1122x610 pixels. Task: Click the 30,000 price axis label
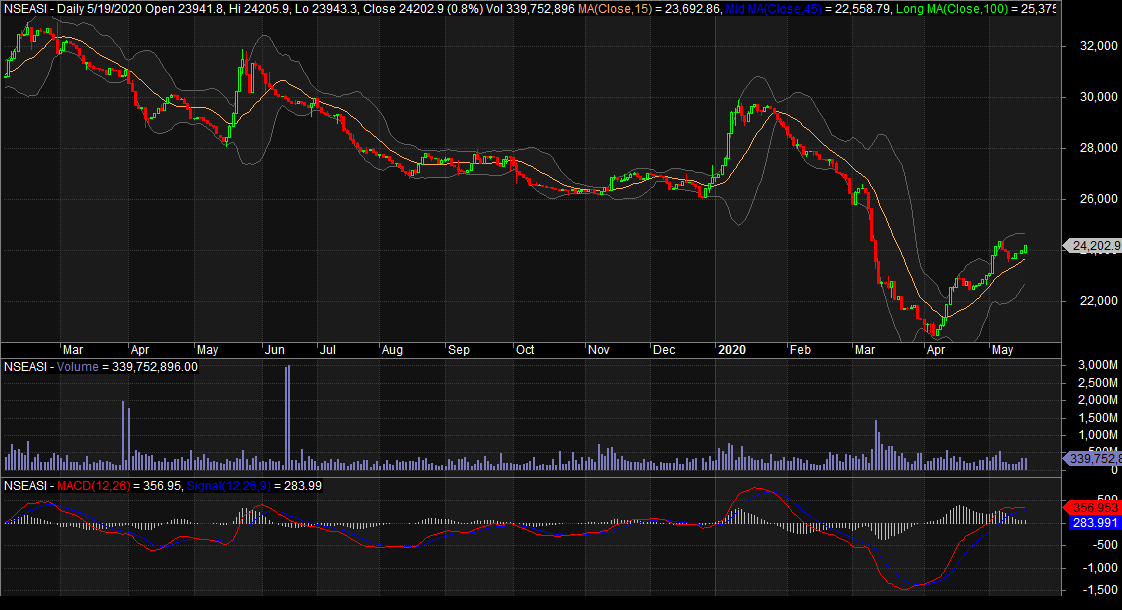tap(1098, 97)
